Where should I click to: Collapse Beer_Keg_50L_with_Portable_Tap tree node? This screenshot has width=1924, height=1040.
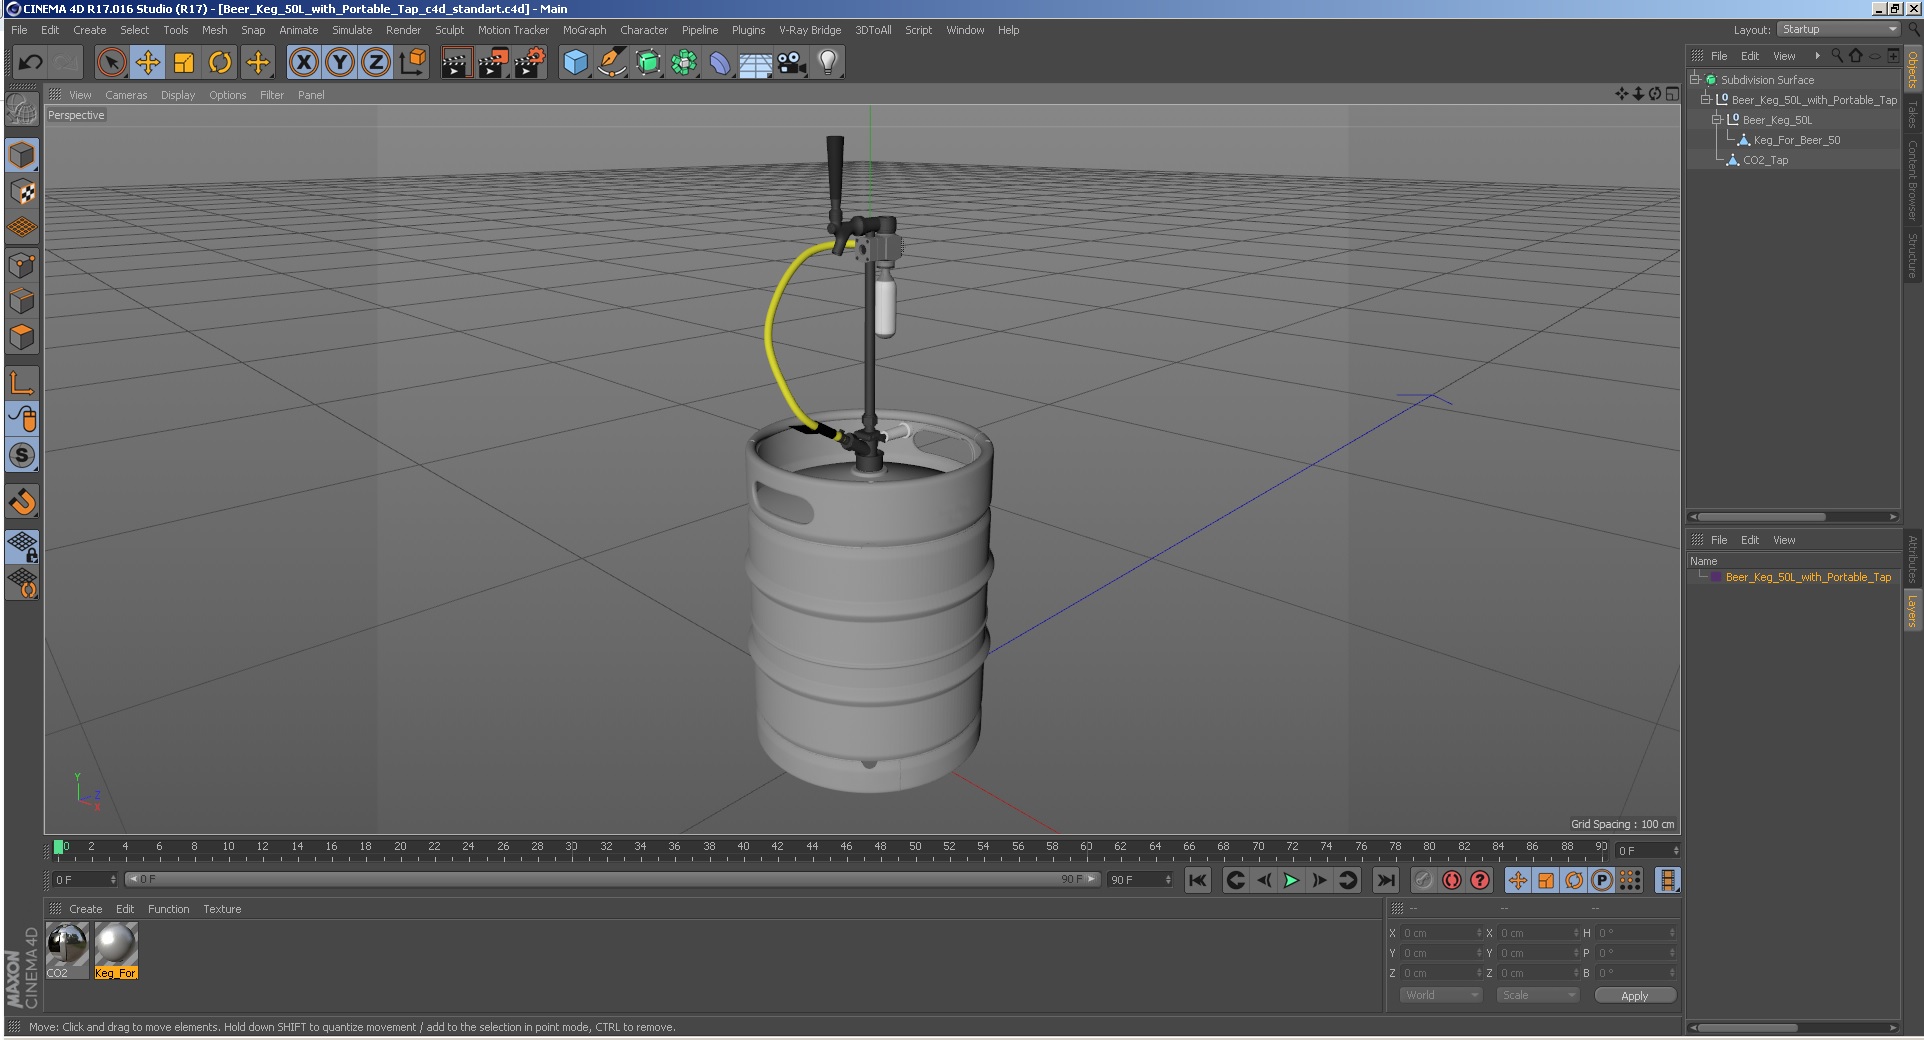pos(1706,100)
